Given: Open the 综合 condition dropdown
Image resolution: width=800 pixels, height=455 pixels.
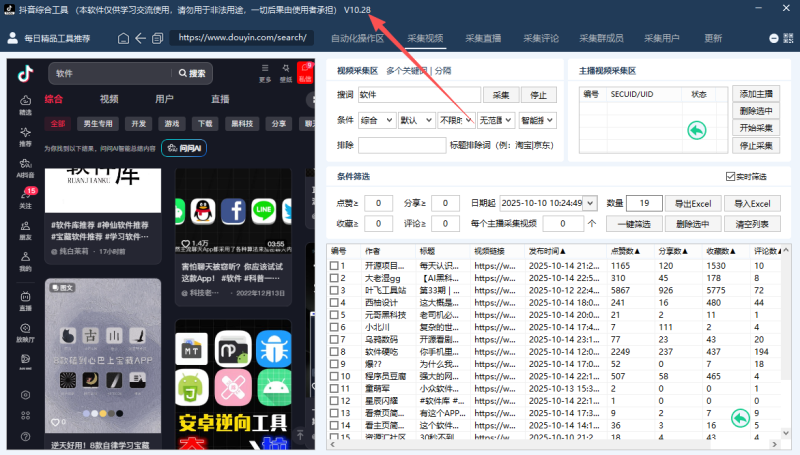Looking at the screenshot, I should (377, 120).
